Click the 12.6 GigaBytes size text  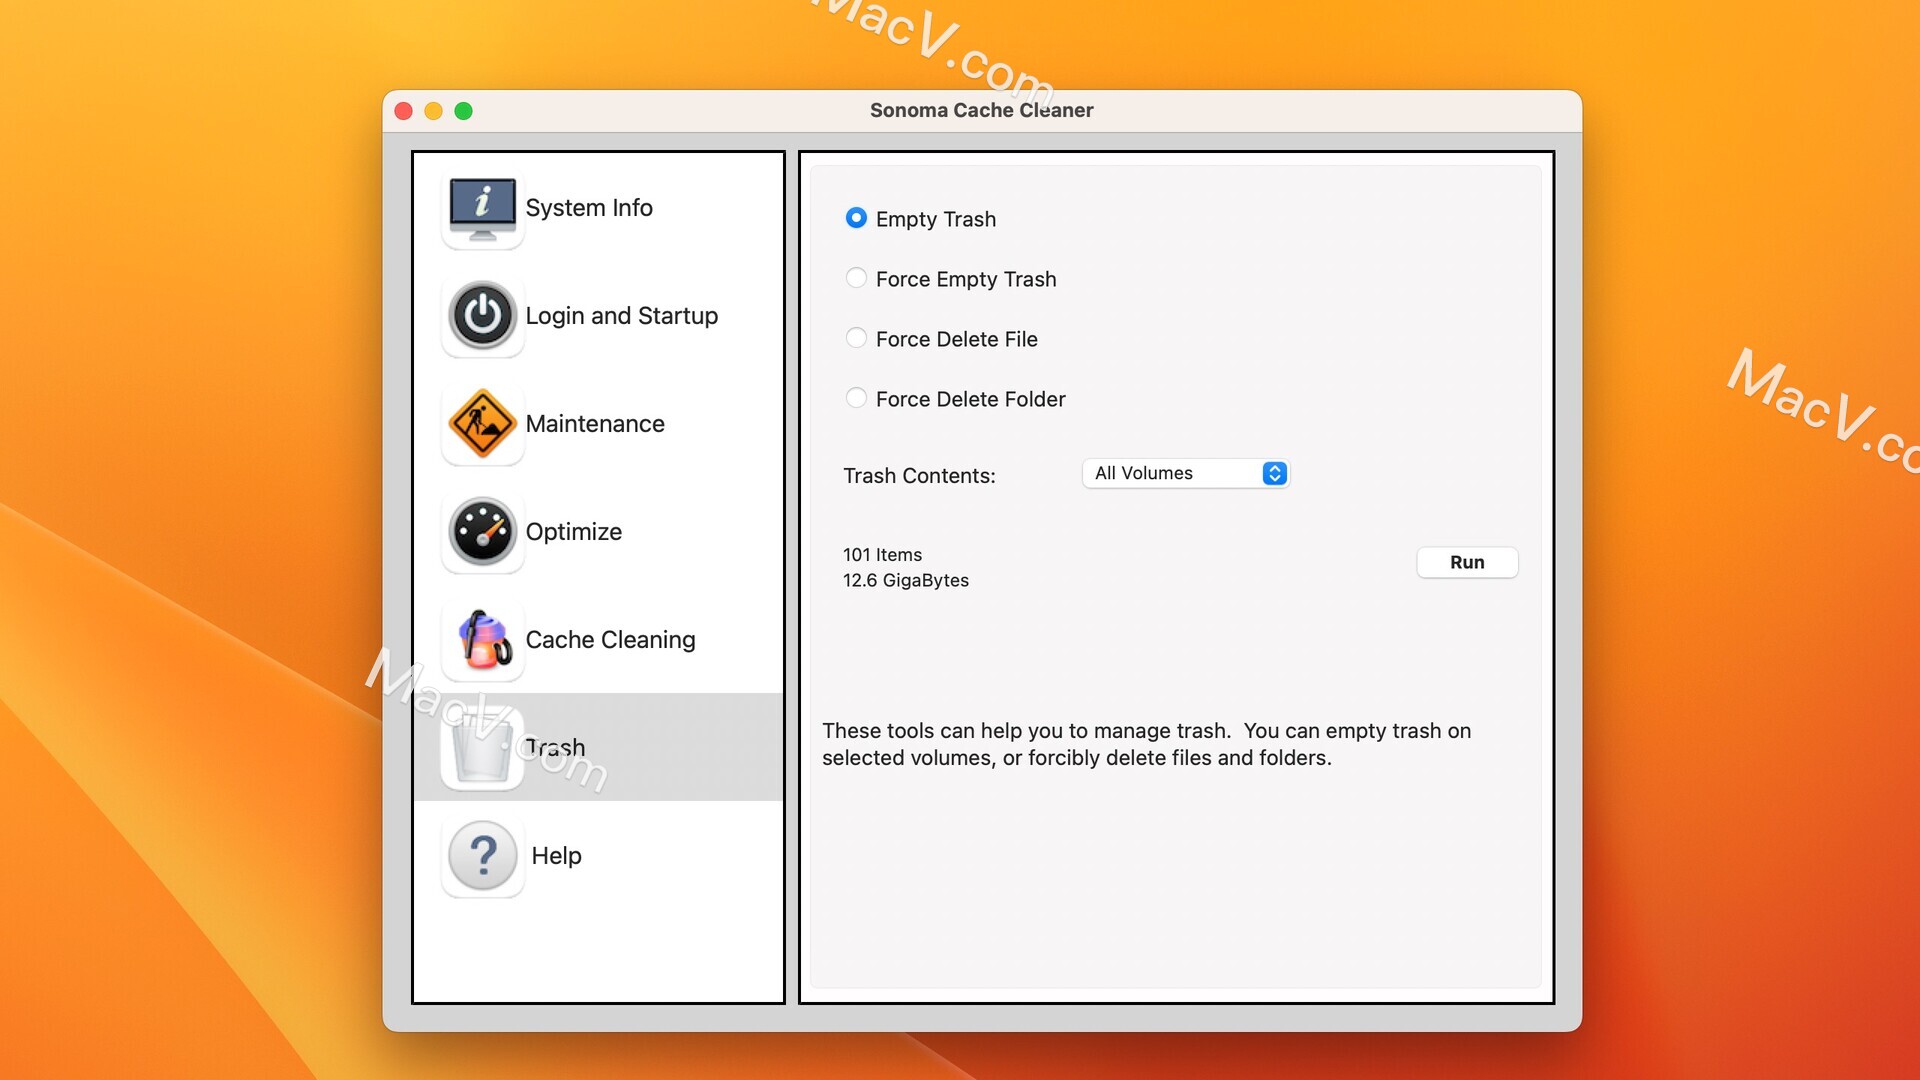pyautogui.click(x=906, y=581)
